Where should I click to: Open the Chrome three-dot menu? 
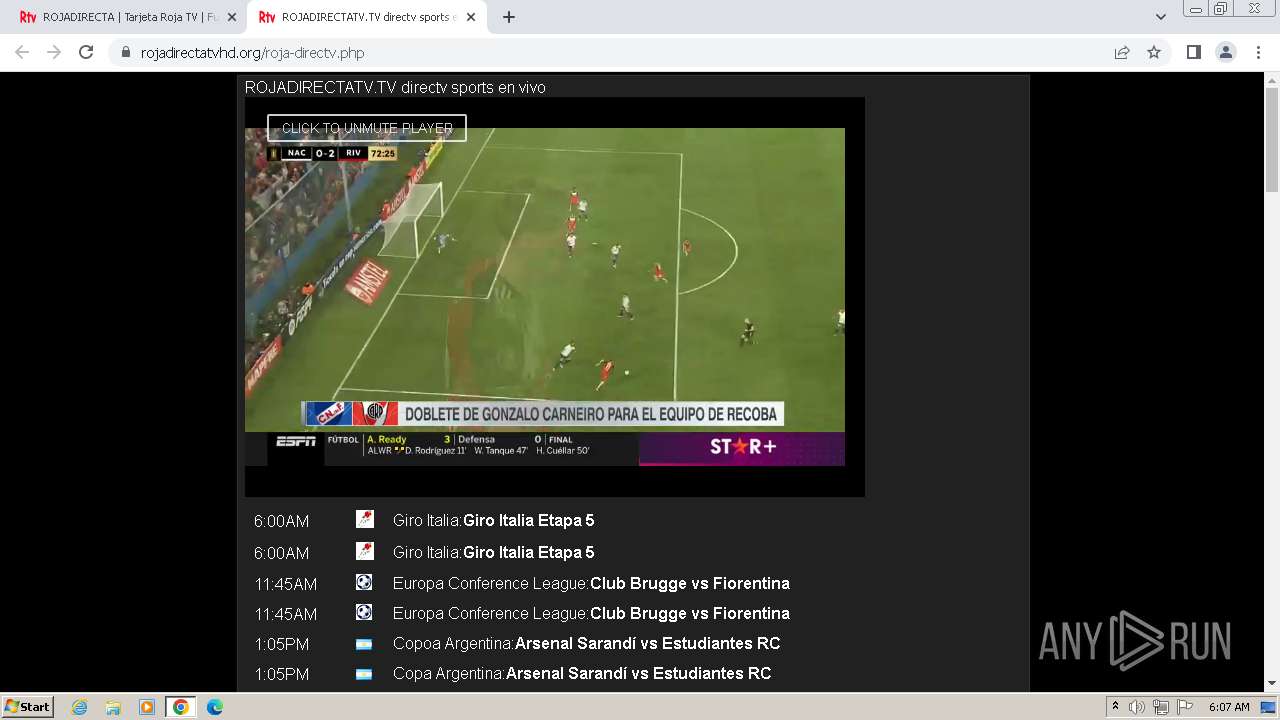[x=1258, y=52]
